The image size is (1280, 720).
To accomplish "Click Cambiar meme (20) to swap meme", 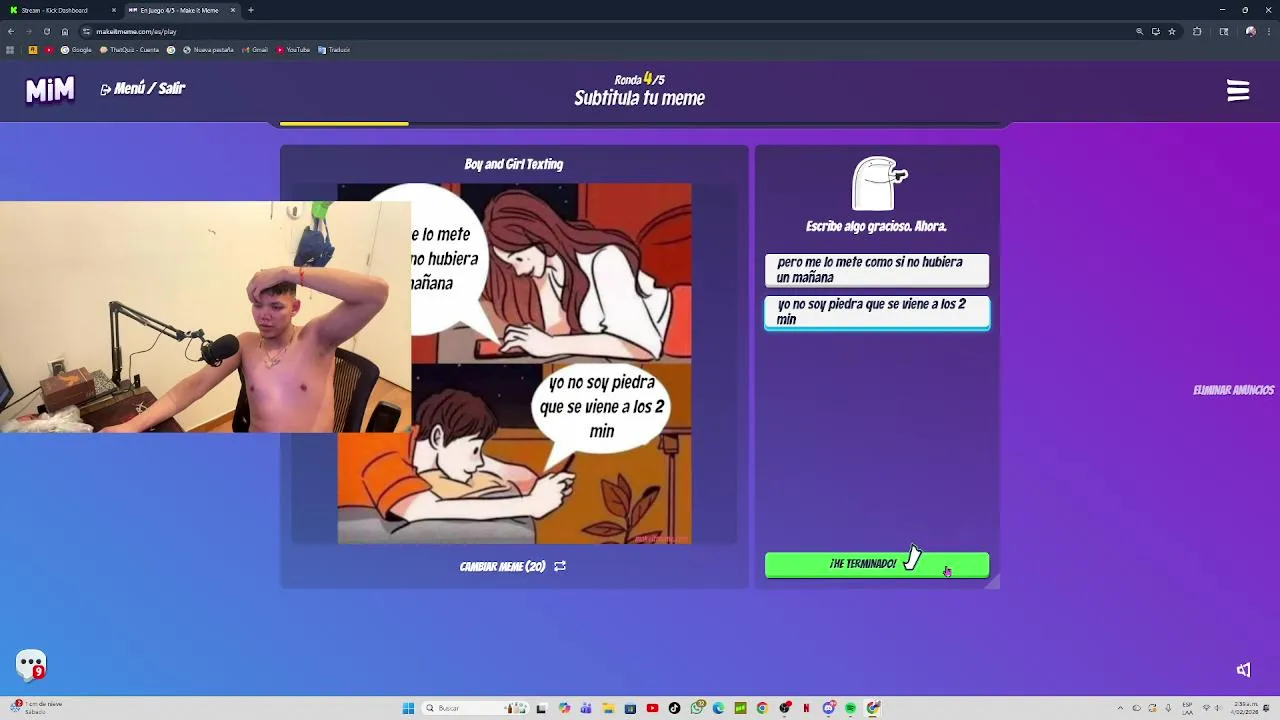I will pyautogui.click(x=502, y=566).
